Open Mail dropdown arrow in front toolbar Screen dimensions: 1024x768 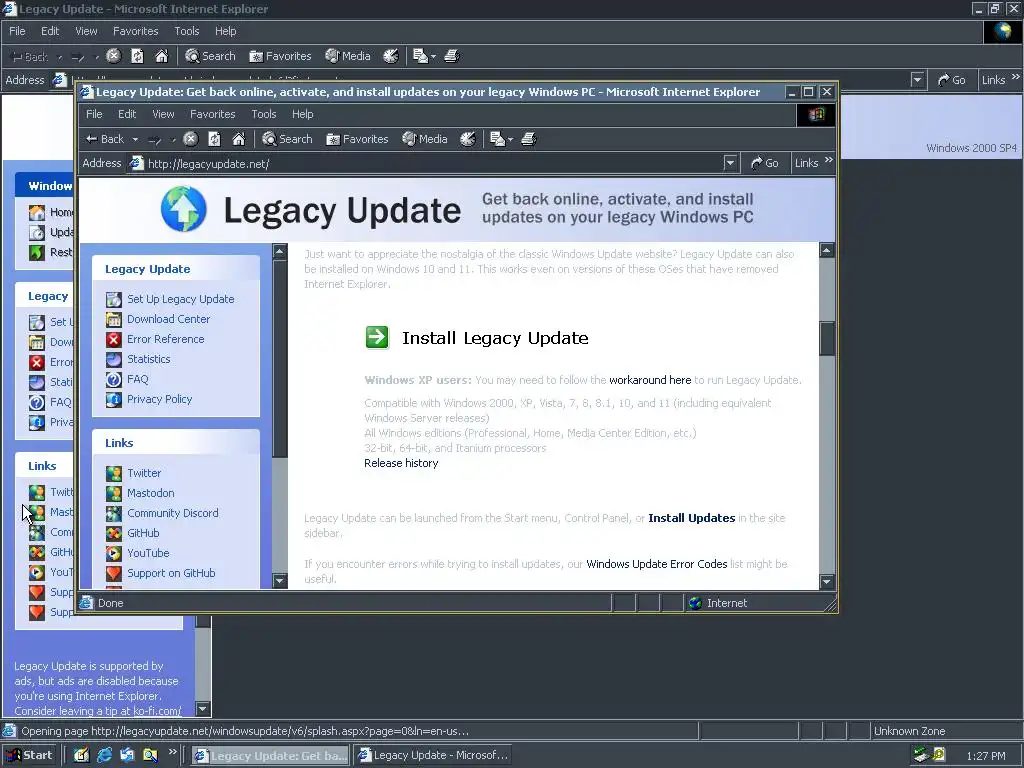(x=510, y=139)
